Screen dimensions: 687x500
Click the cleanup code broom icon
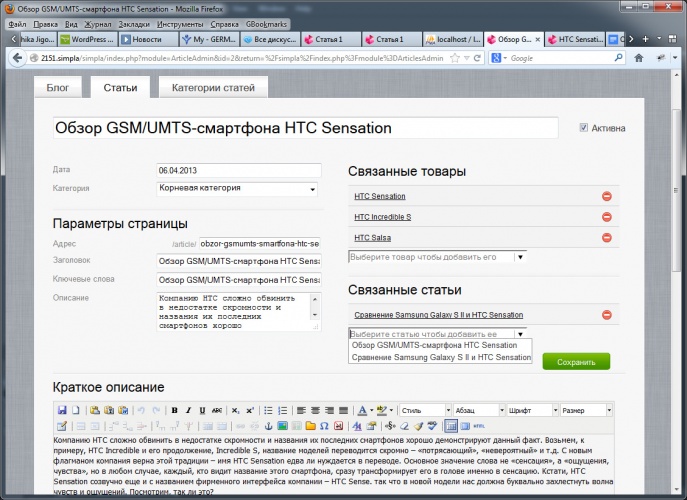tap(418, 426)
